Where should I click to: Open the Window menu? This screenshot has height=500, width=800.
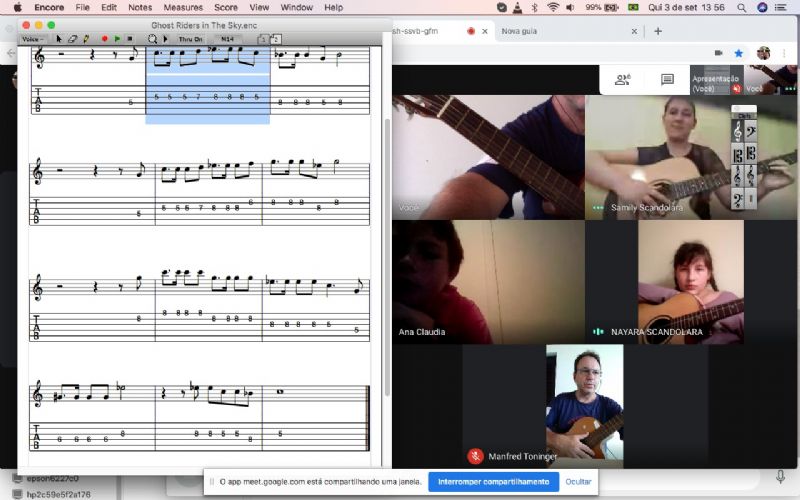point(296,7)
